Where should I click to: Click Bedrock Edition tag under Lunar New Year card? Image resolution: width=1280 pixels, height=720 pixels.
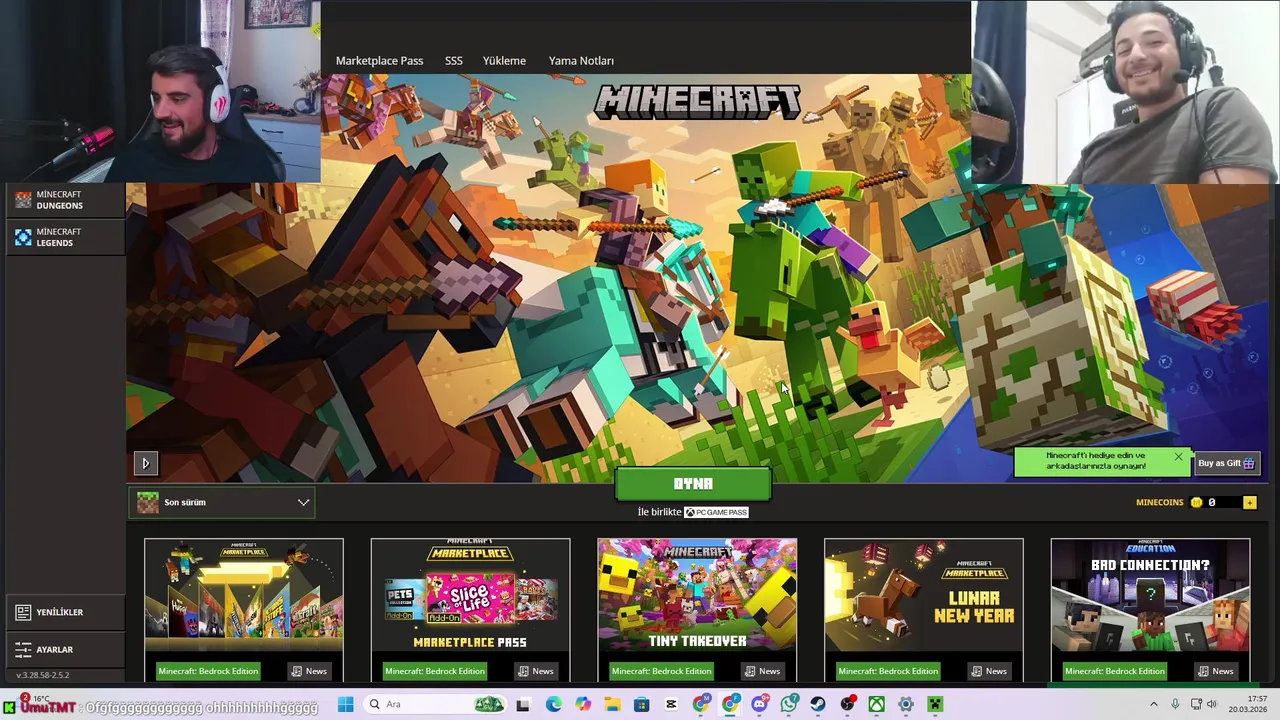click(x=888, y=671)
